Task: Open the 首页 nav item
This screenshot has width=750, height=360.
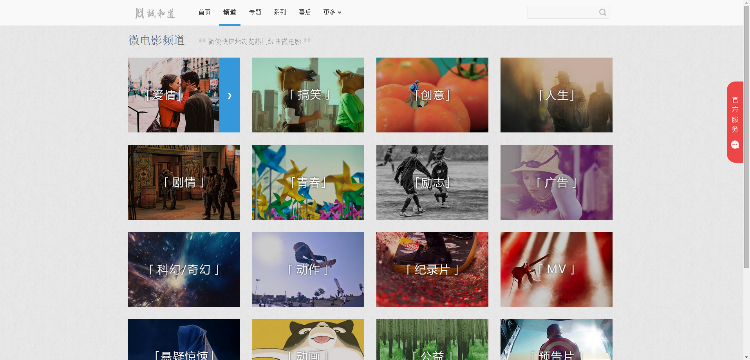Action: pos(204,12)
